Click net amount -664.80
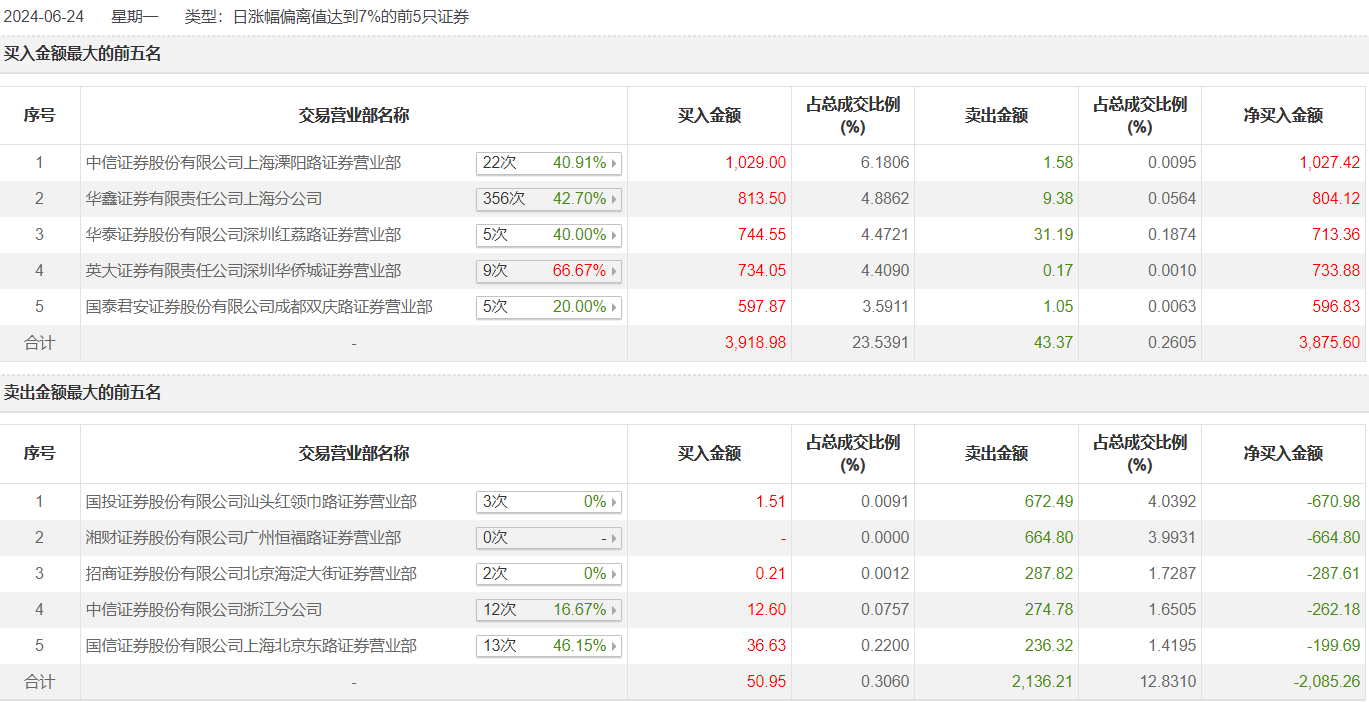The height and width of the screenshot is (702, 1369). click(x=1334, y=538)
